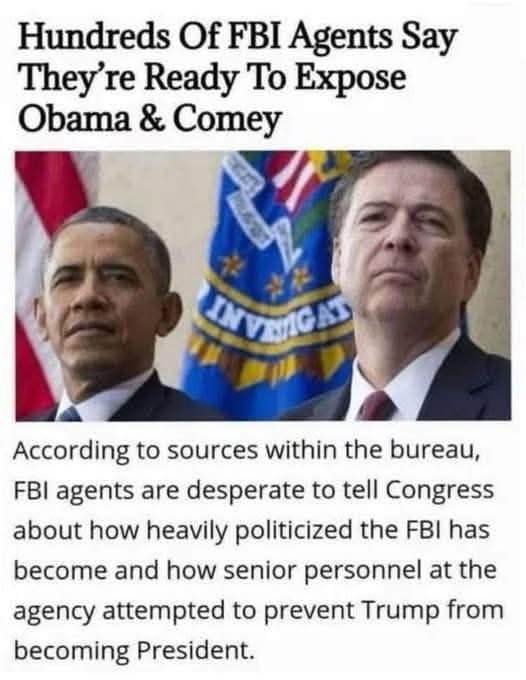This screenshot has width=526, height=680.
Task: Click 'becoming President.' at the summary end
Action: (134, 651)
